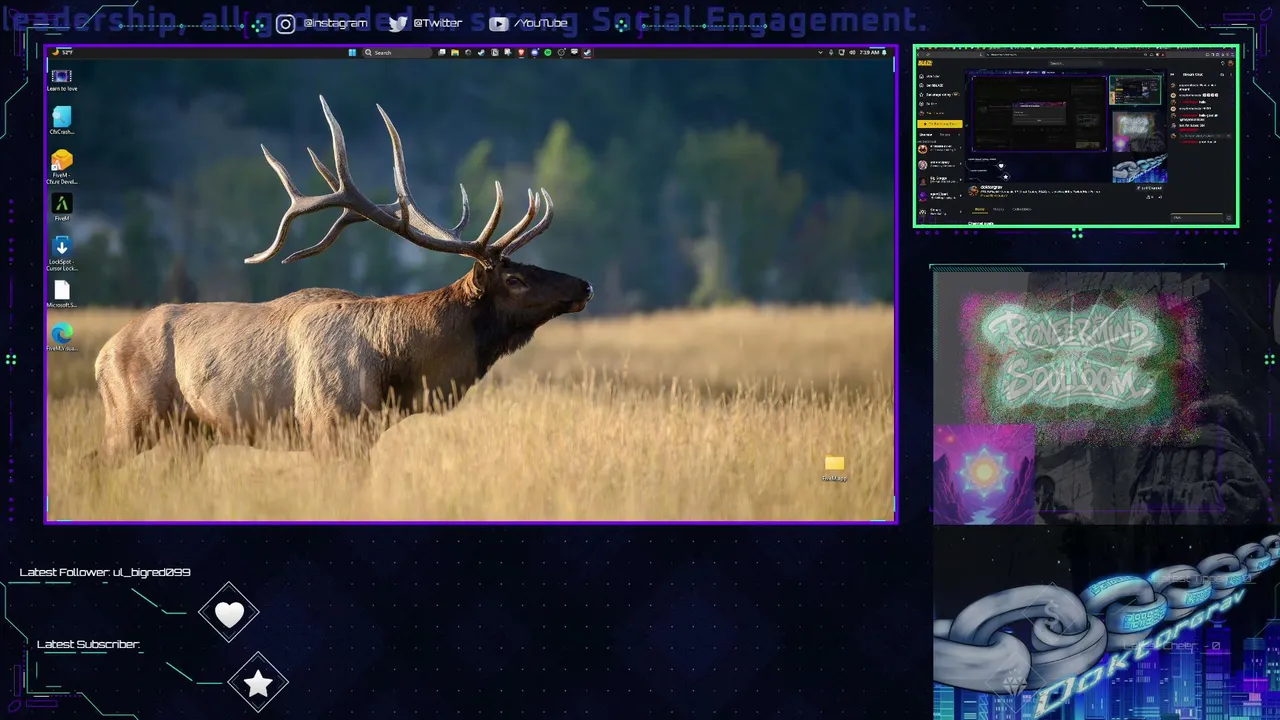Launch Brave browser from the taskbar
The image size is (1280, 720).
click(521, 53)
